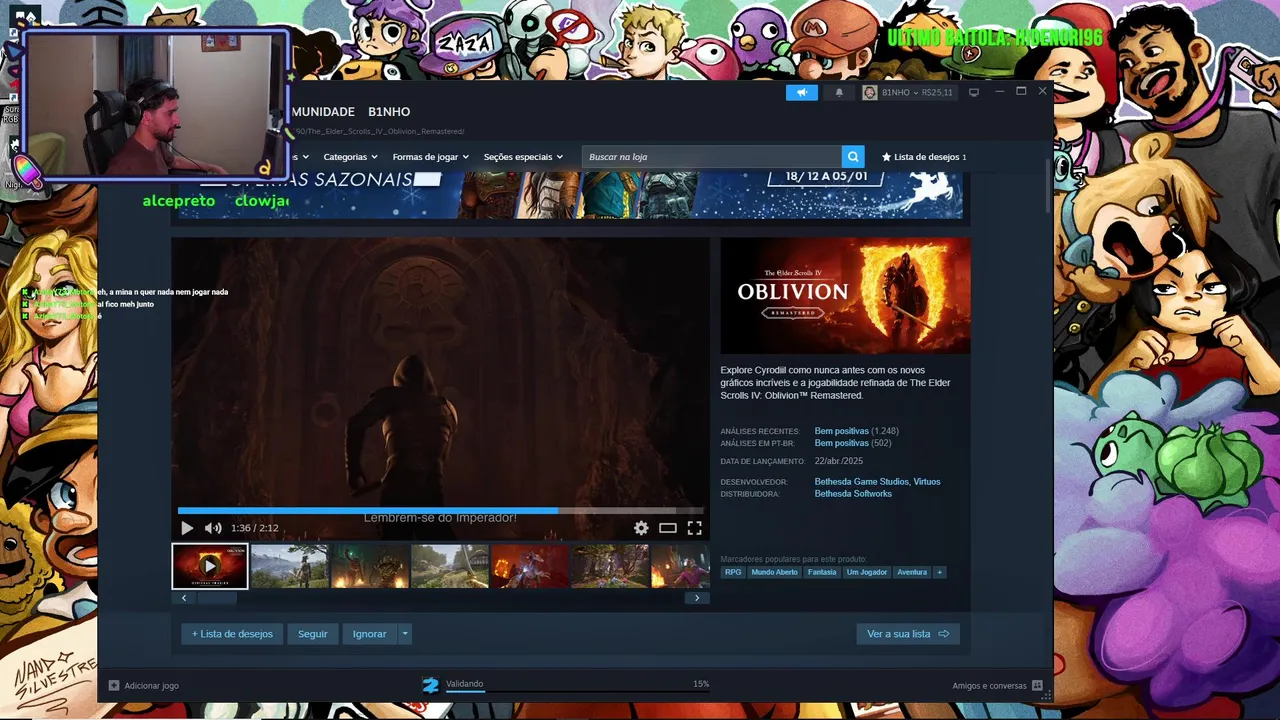Focus the Buscar na loja search field
This screenshot has width=1280, height=720.
[711, 157]
